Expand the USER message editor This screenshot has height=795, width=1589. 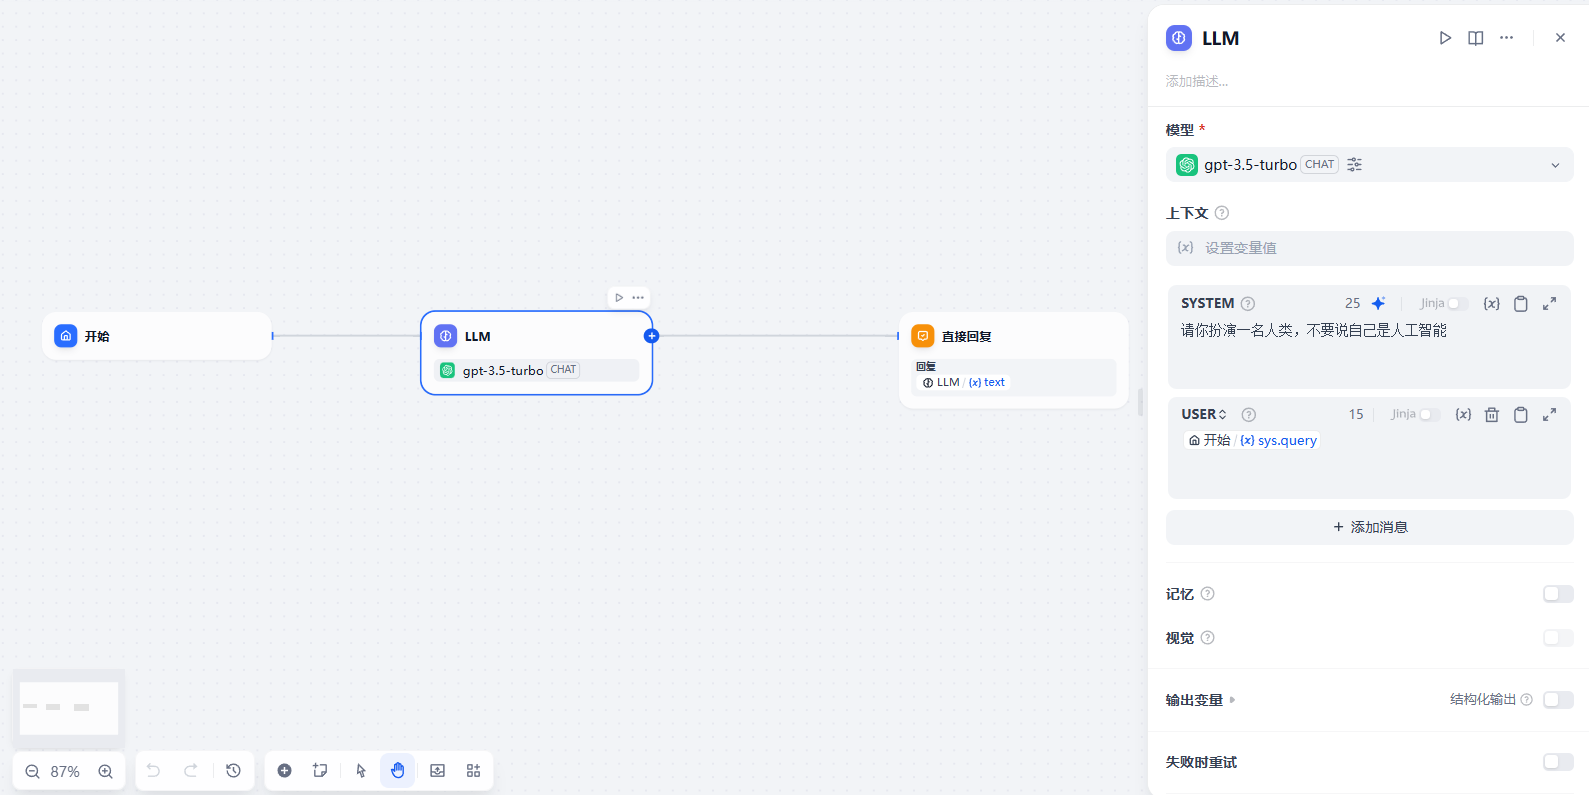(x=1549, y=414)
